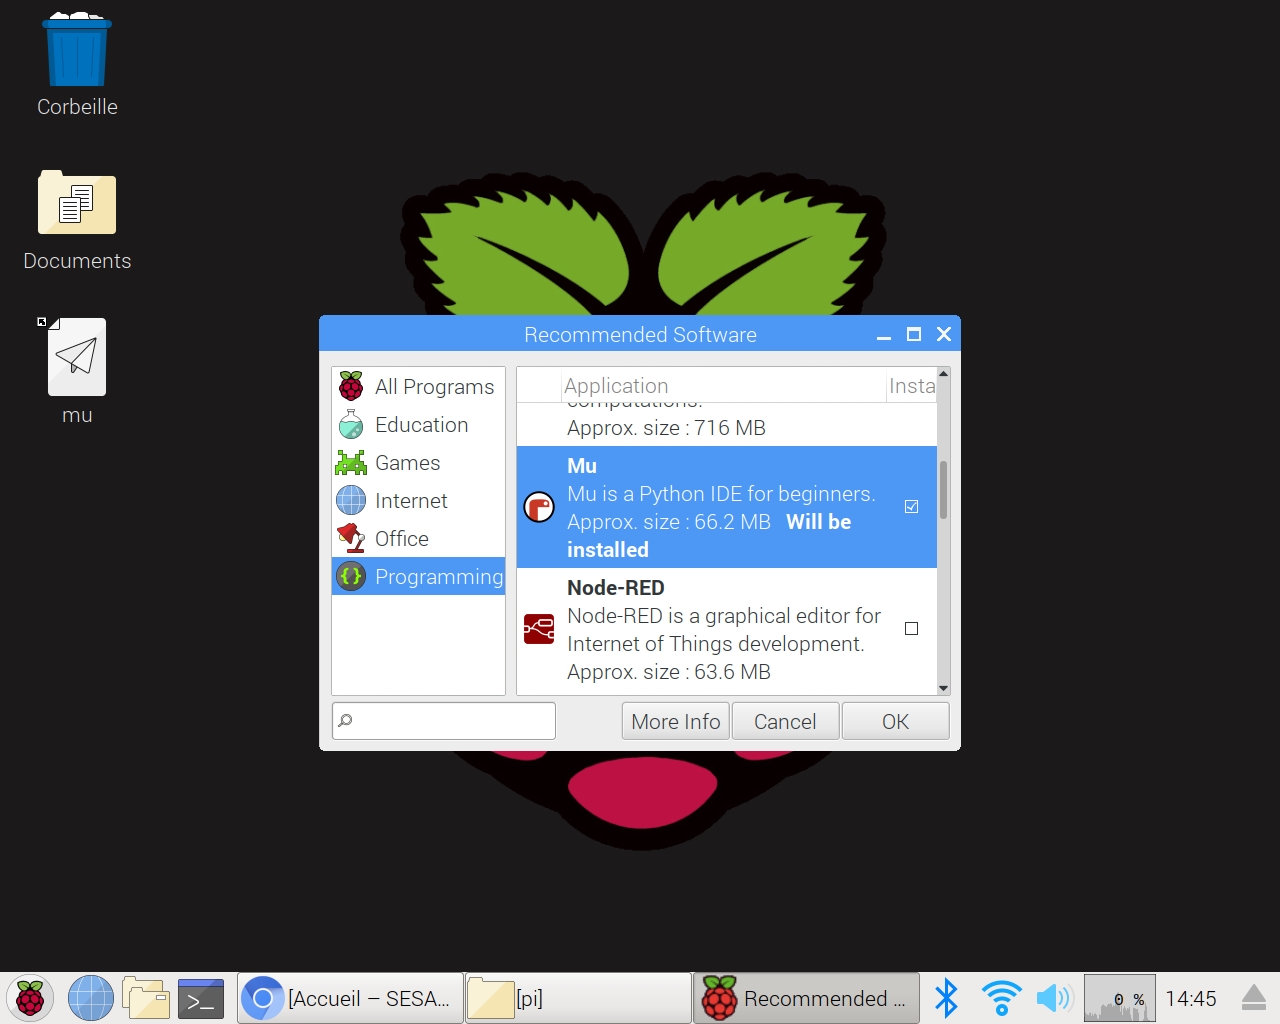Open the Raspberry Pi main menu
Viewport: 1280px width, 1024px height.
[30, 998]
